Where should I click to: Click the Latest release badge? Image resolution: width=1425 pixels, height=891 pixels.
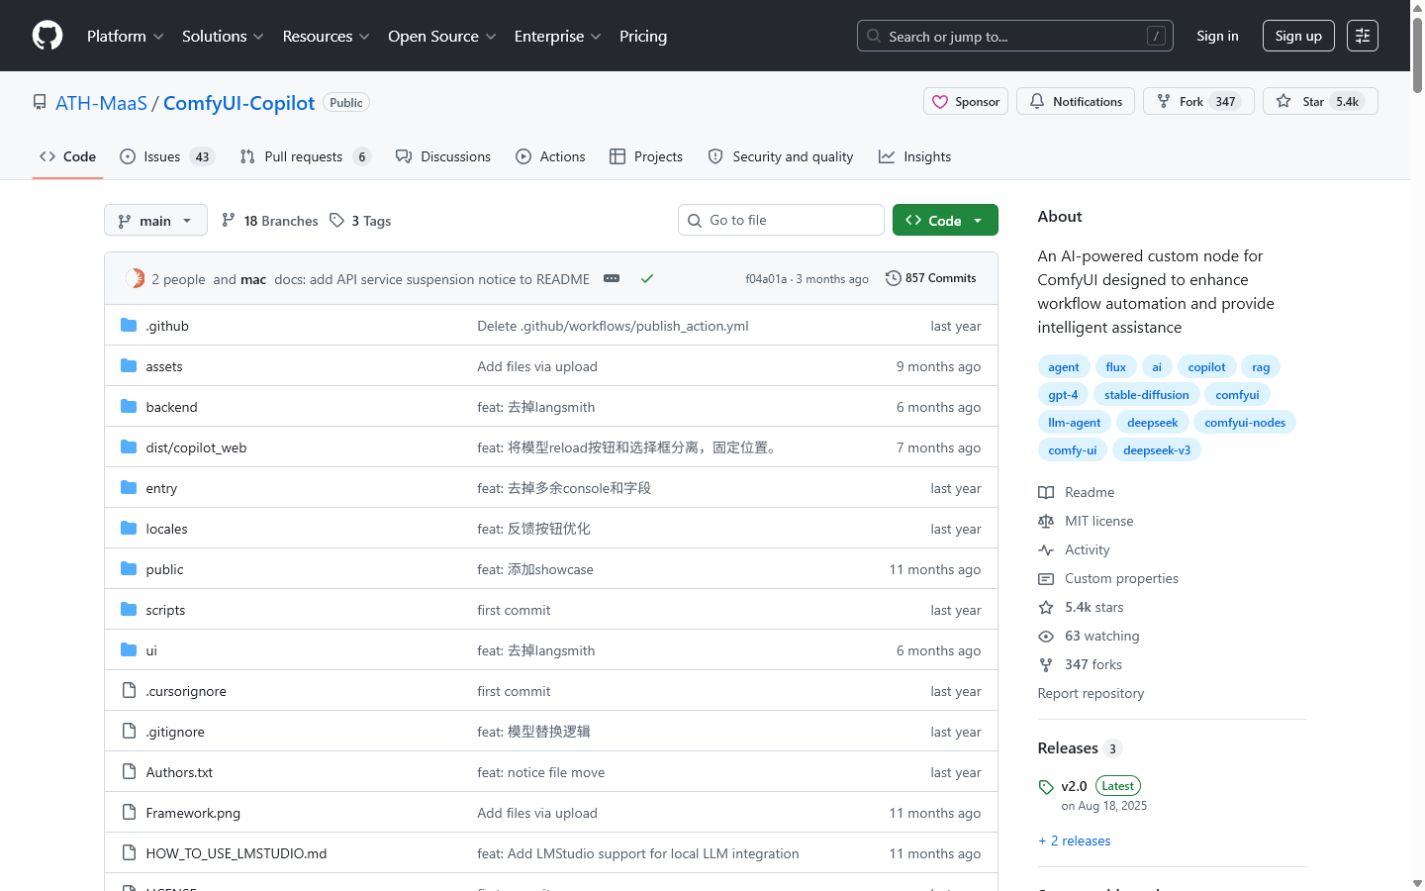click(x=1118, y=786)
